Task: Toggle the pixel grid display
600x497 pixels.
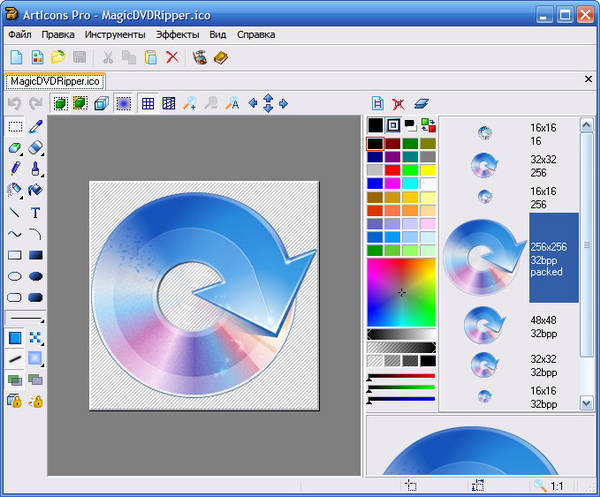Action: [147, 103]
